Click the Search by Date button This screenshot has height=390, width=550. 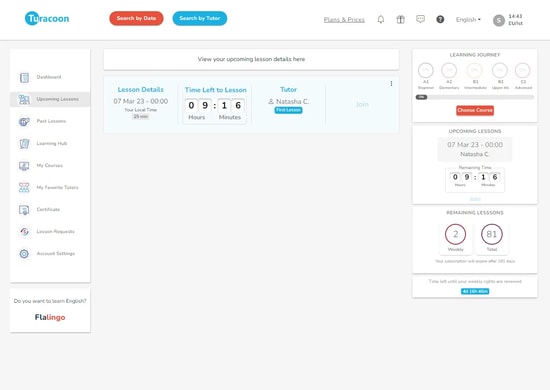point(136,18)
